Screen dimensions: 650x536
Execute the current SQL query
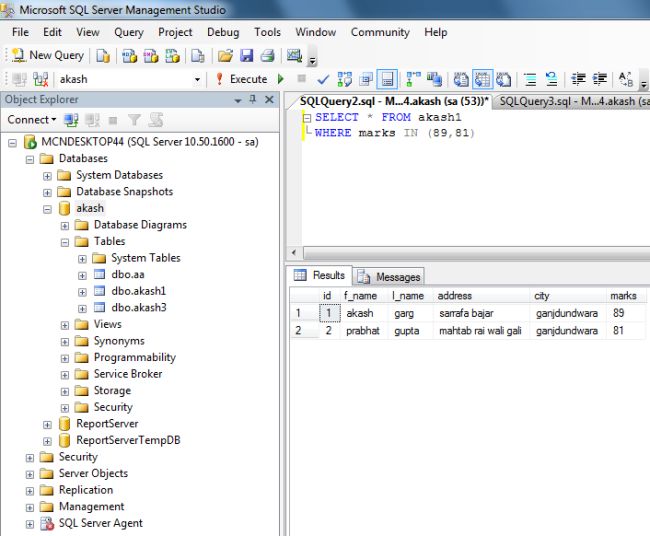click(241, 79)
